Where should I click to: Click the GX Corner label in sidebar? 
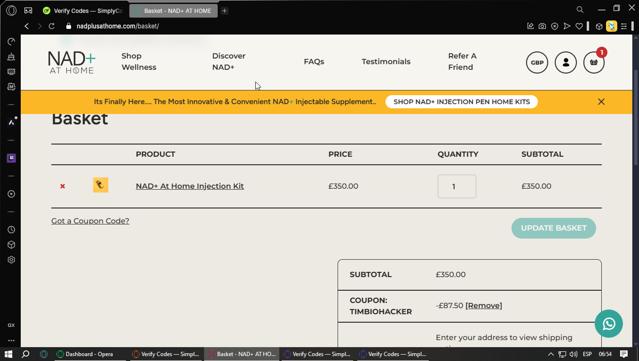tap(11, 325)
